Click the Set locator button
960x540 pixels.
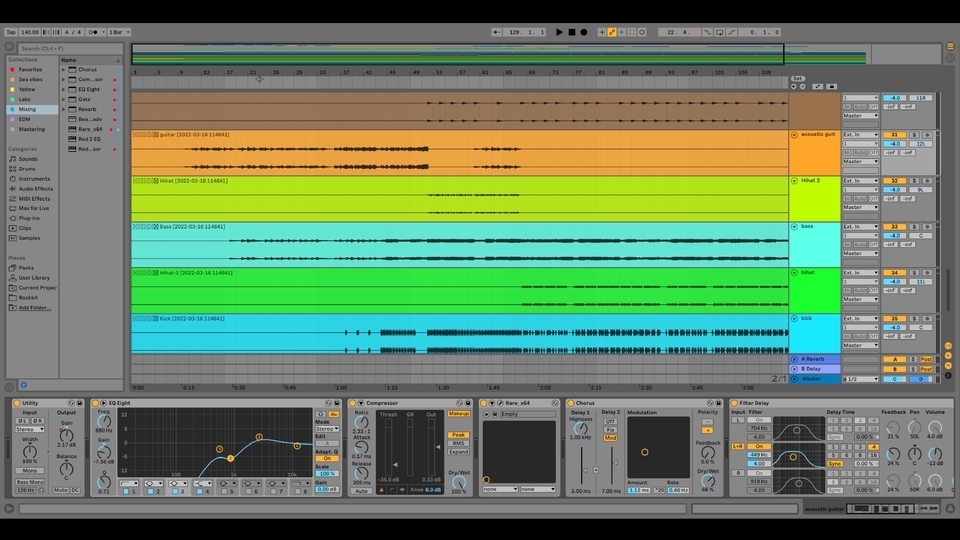click(x=797, y=78)
